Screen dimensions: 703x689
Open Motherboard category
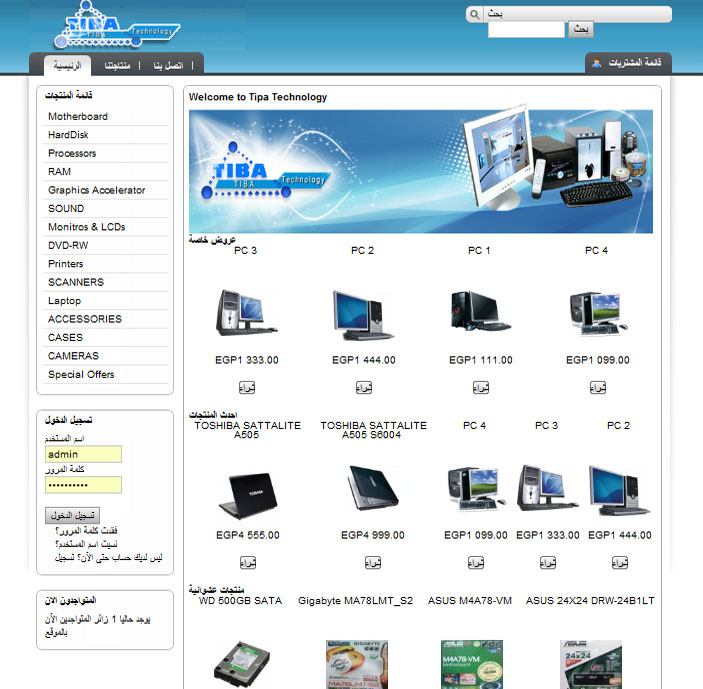point(78,117)
